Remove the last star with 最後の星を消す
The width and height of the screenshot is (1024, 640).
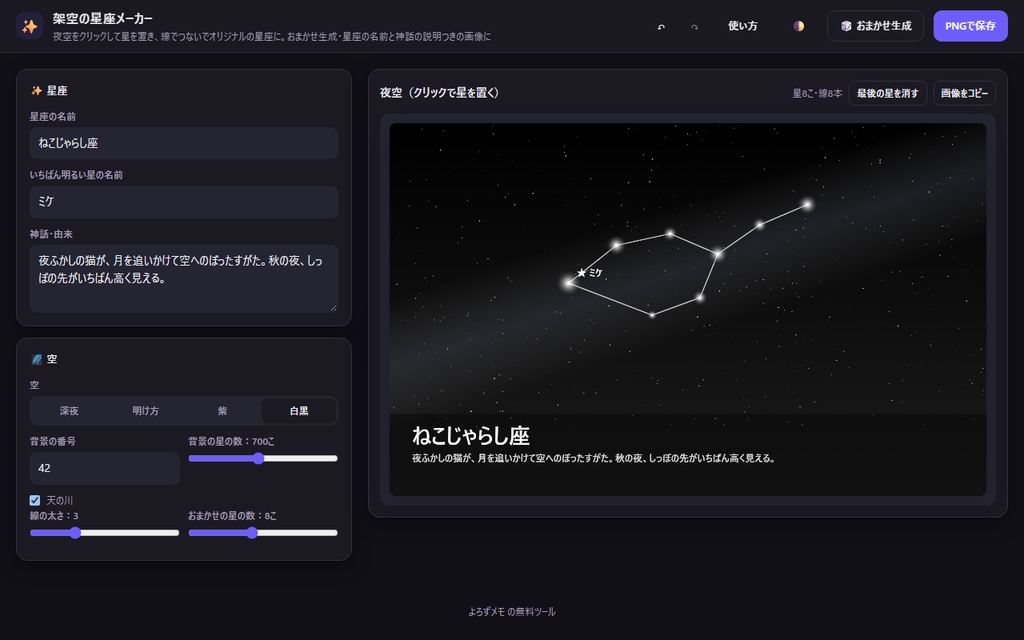click(x=887, y=93)
